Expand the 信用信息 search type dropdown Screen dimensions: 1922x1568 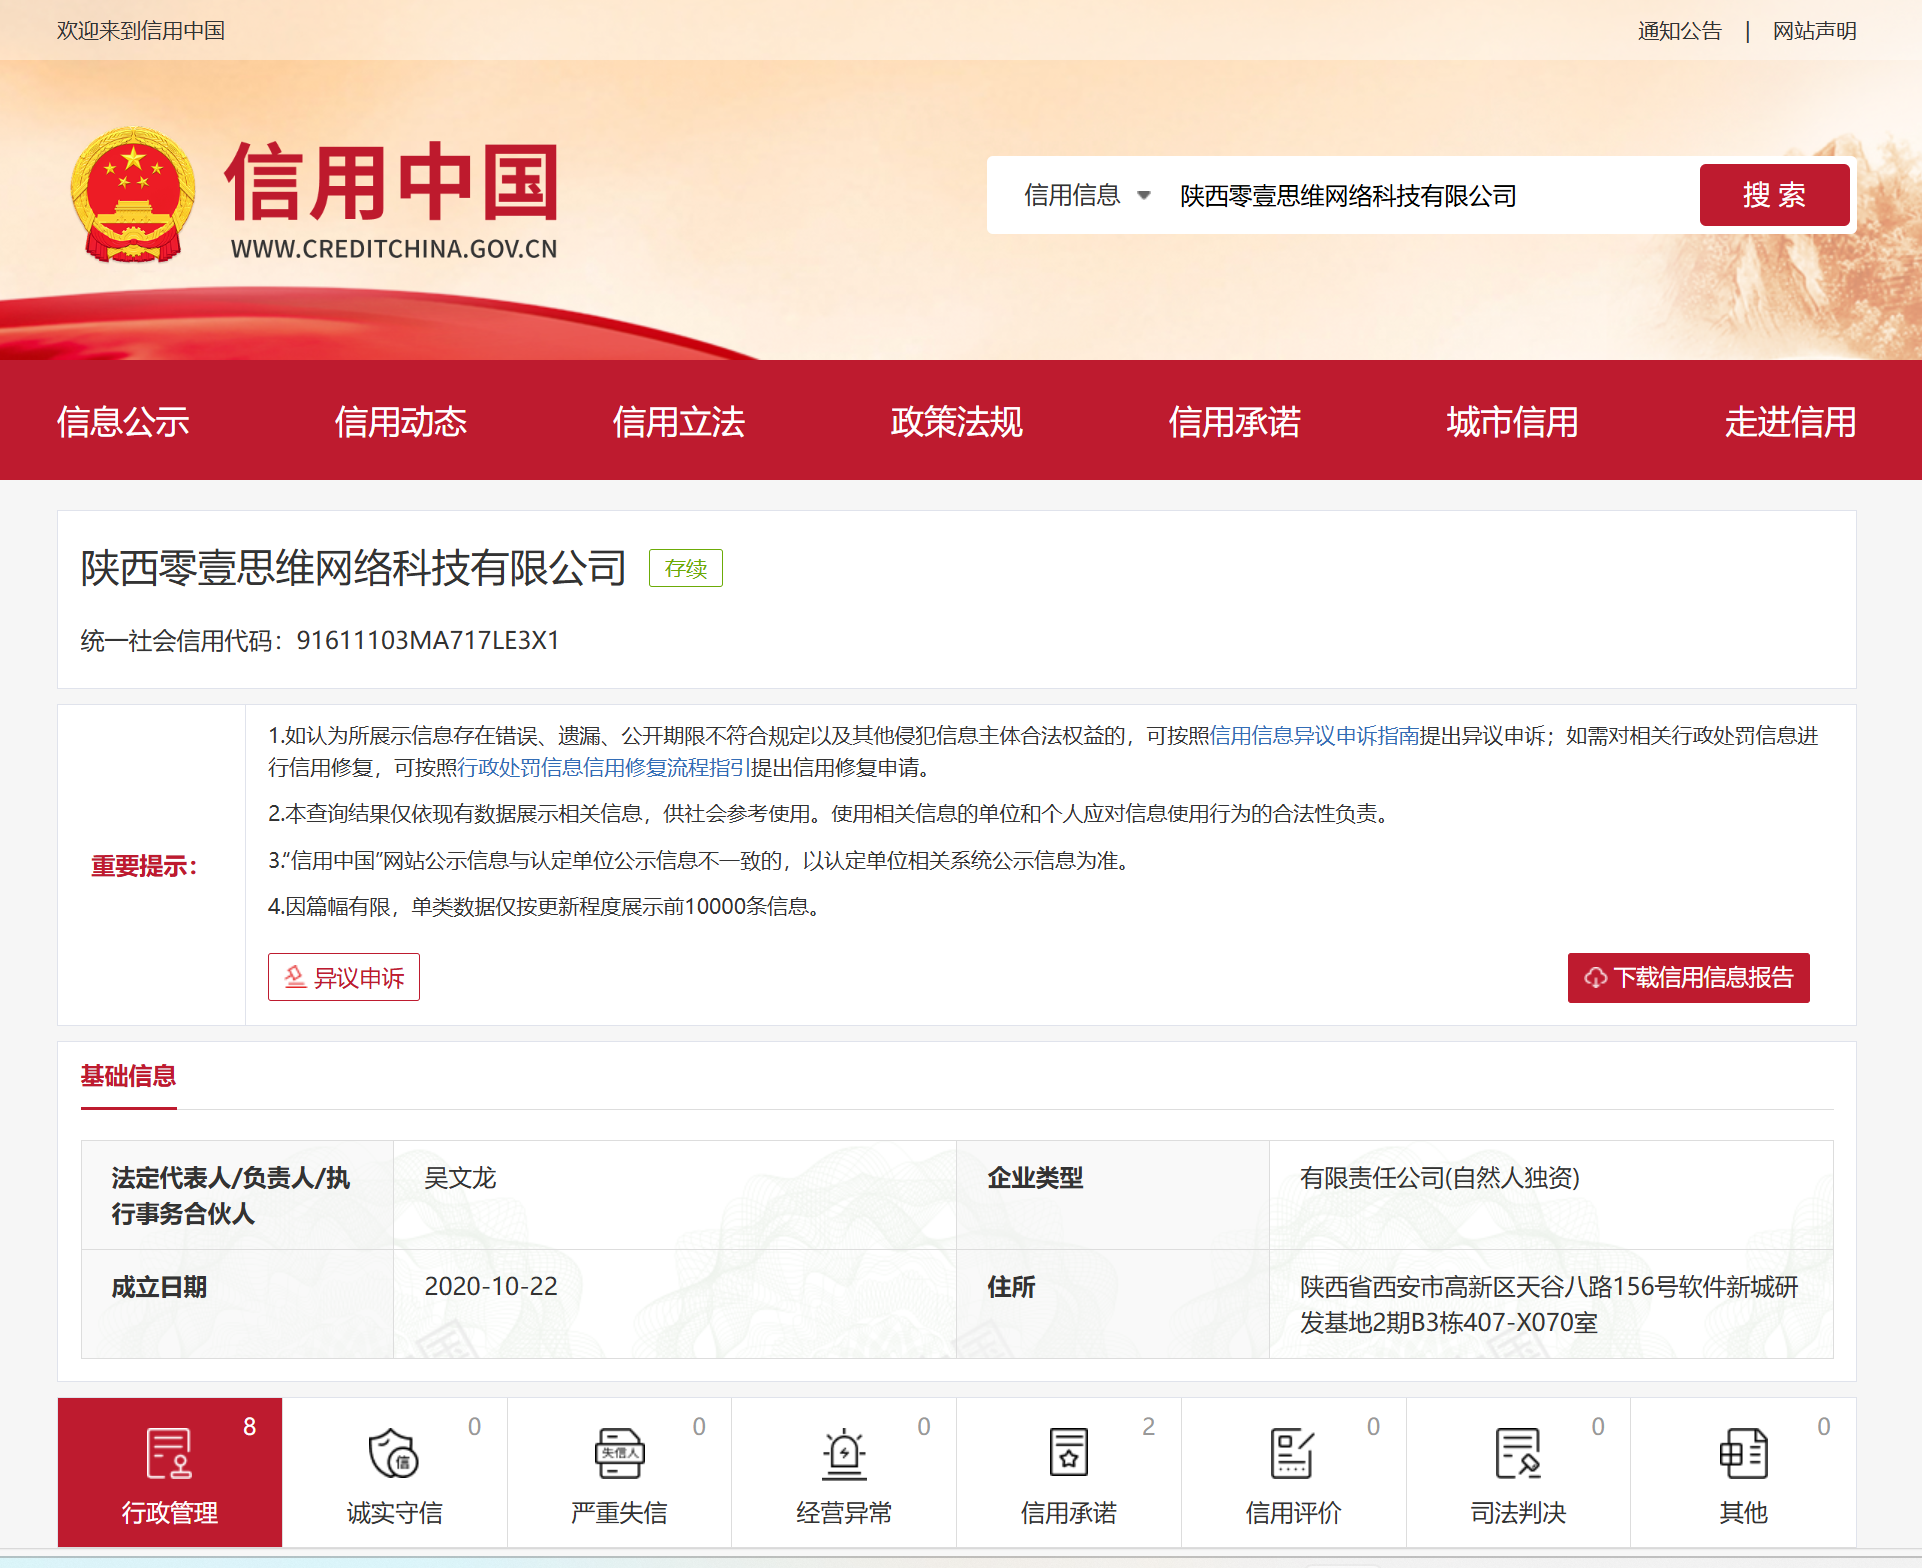(1087, 195)
